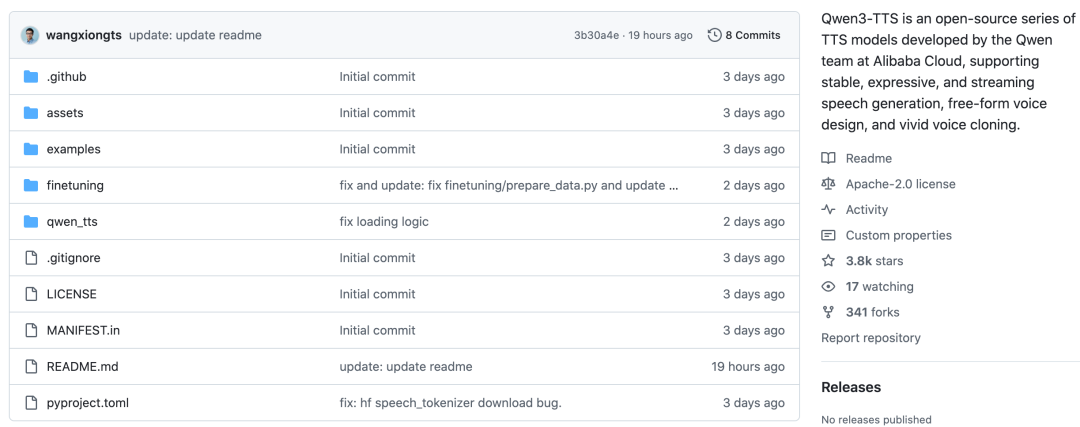
Task: Open pyproject.toml file
Action: [87, 403]
